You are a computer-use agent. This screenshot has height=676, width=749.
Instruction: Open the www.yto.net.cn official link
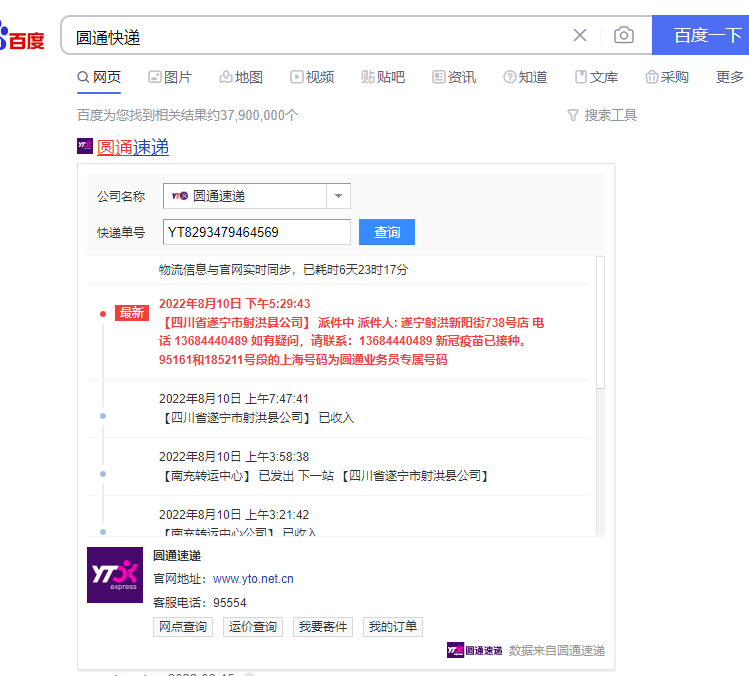pyautogui.click(x=253, y=579)
